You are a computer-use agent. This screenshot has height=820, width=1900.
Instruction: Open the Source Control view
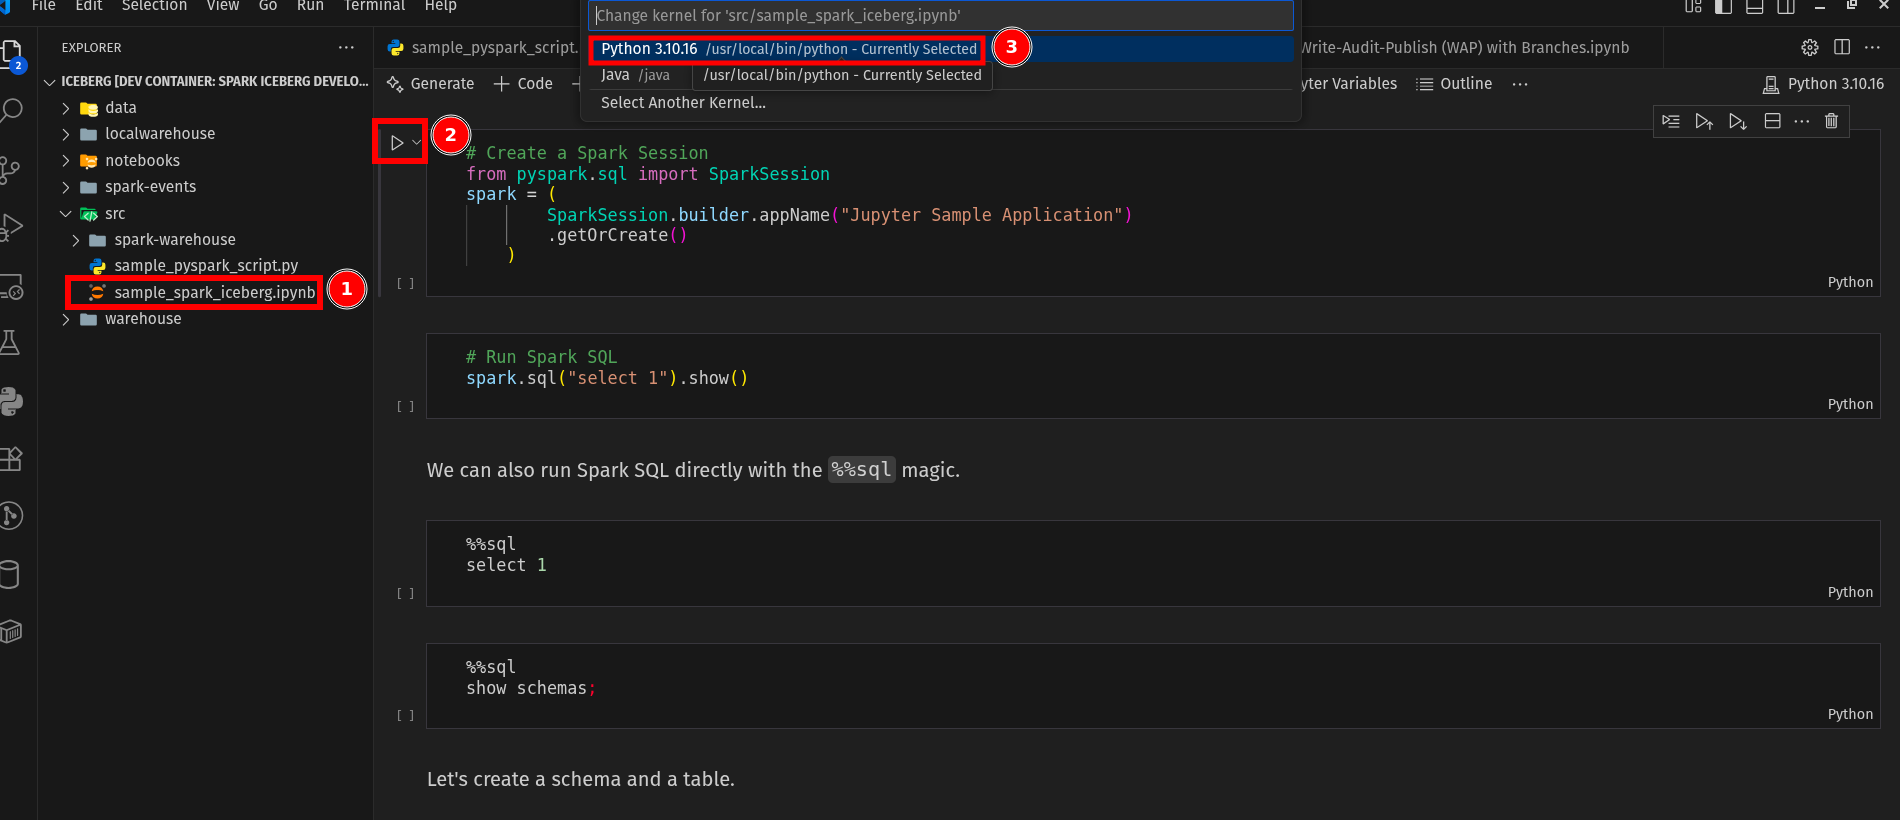point(12,169)
